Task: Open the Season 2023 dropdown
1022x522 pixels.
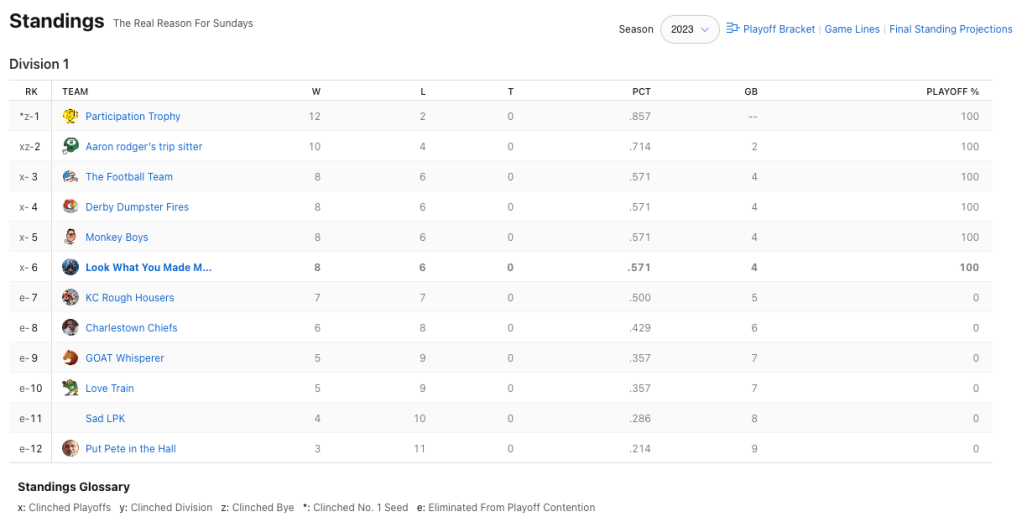Action: point(689,30)
